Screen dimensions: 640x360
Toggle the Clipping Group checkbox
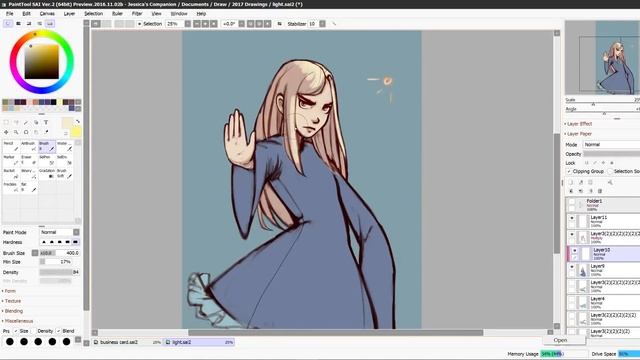coord(569,171)
